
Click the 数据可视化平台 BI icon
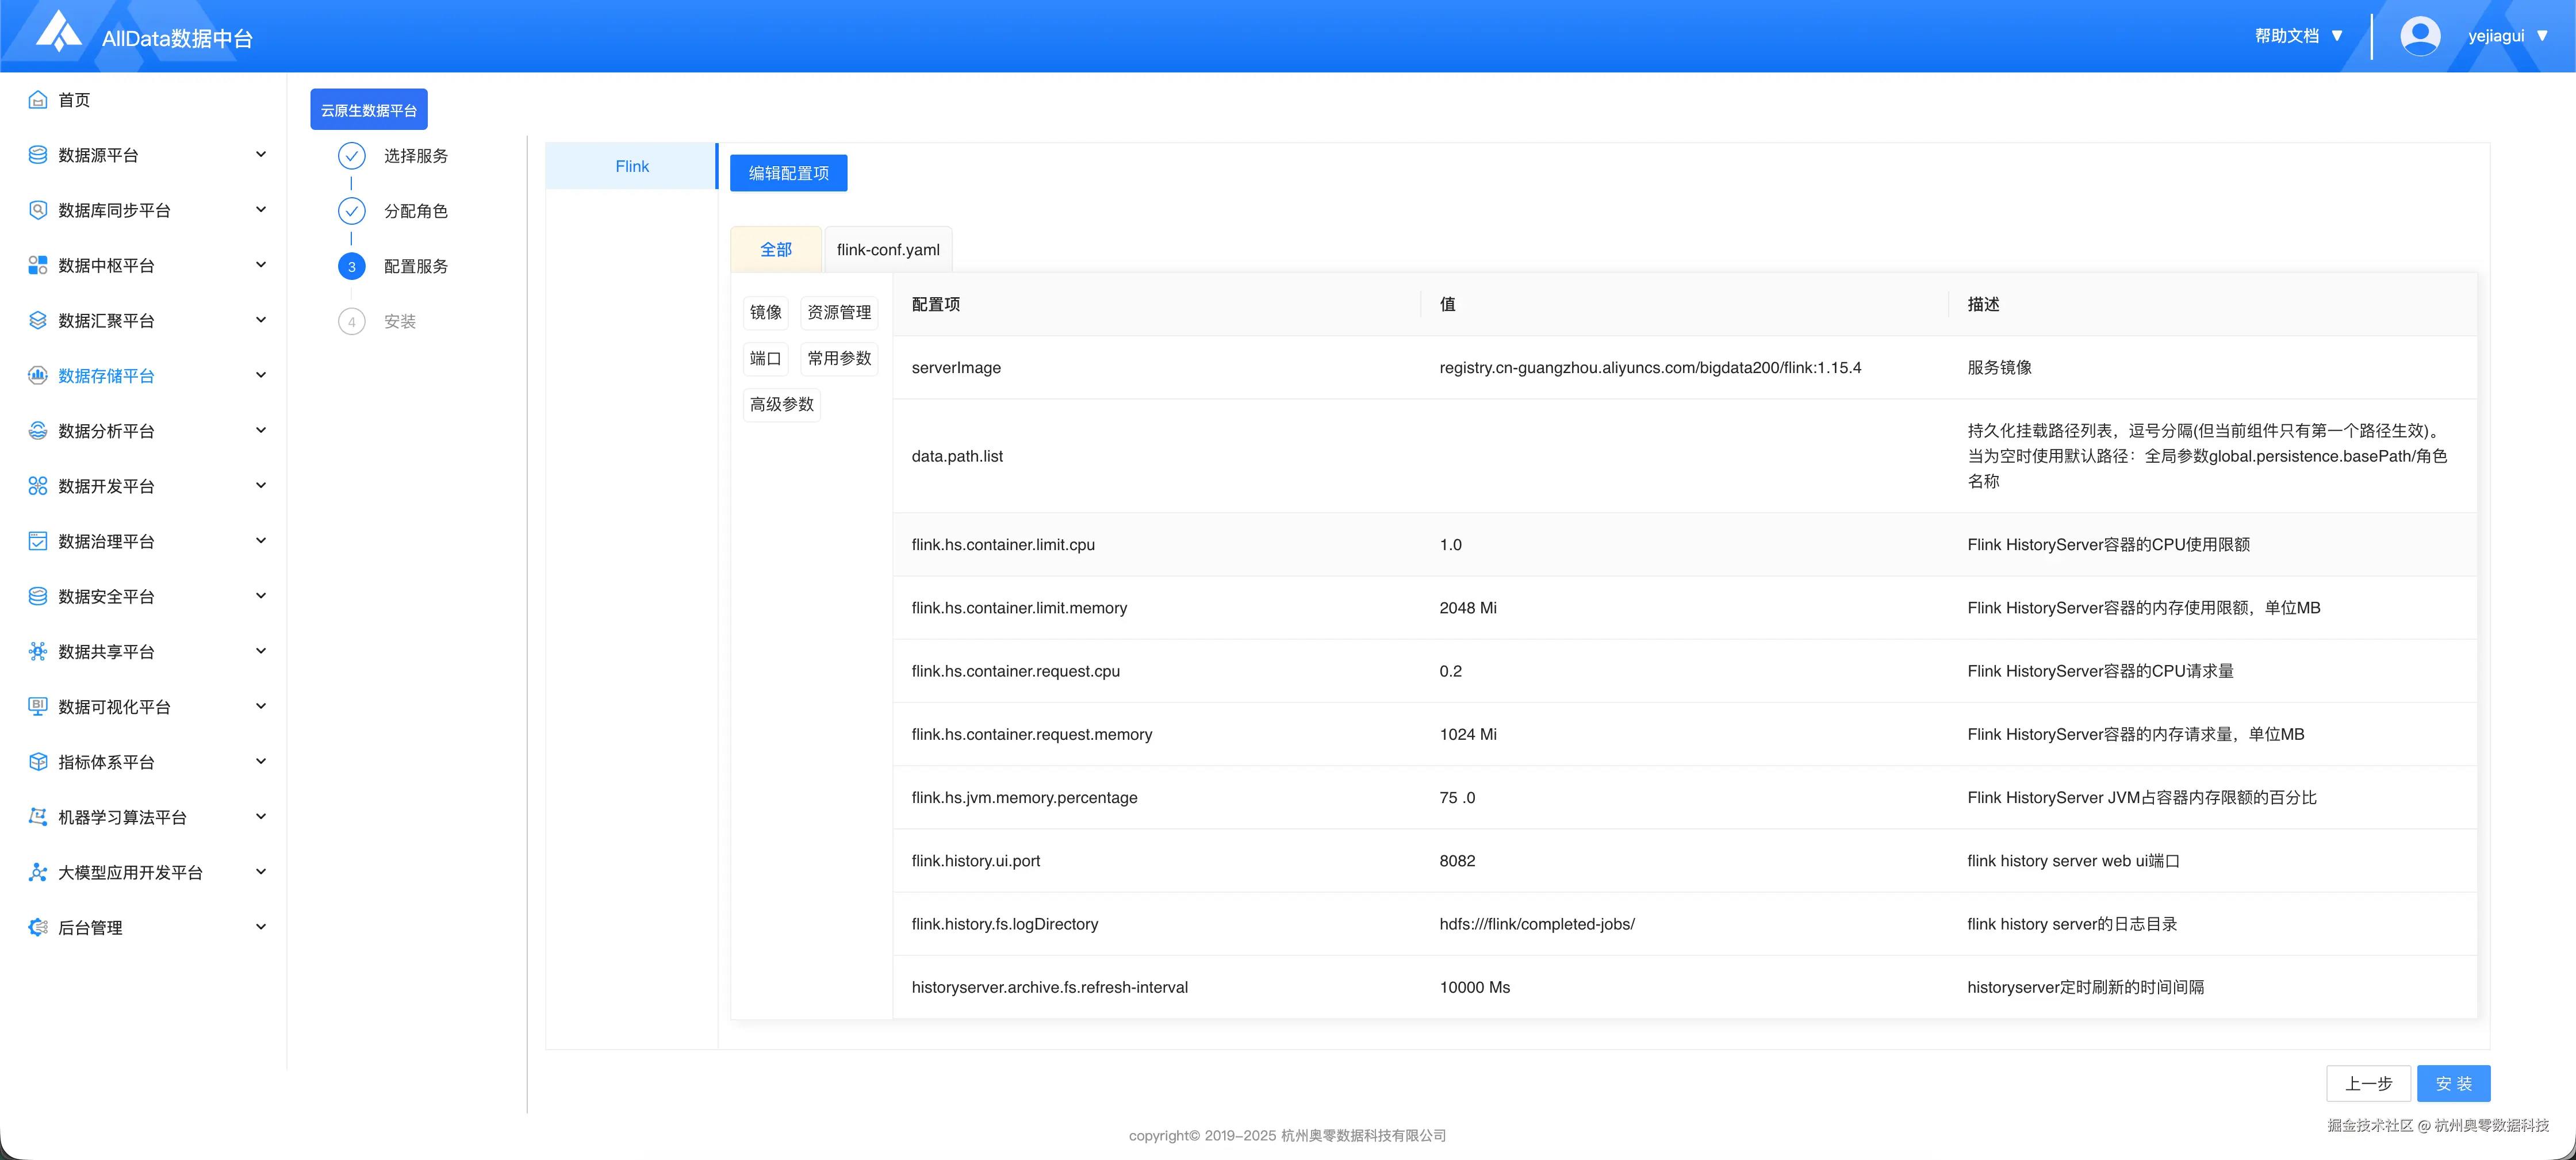(38, 706)
